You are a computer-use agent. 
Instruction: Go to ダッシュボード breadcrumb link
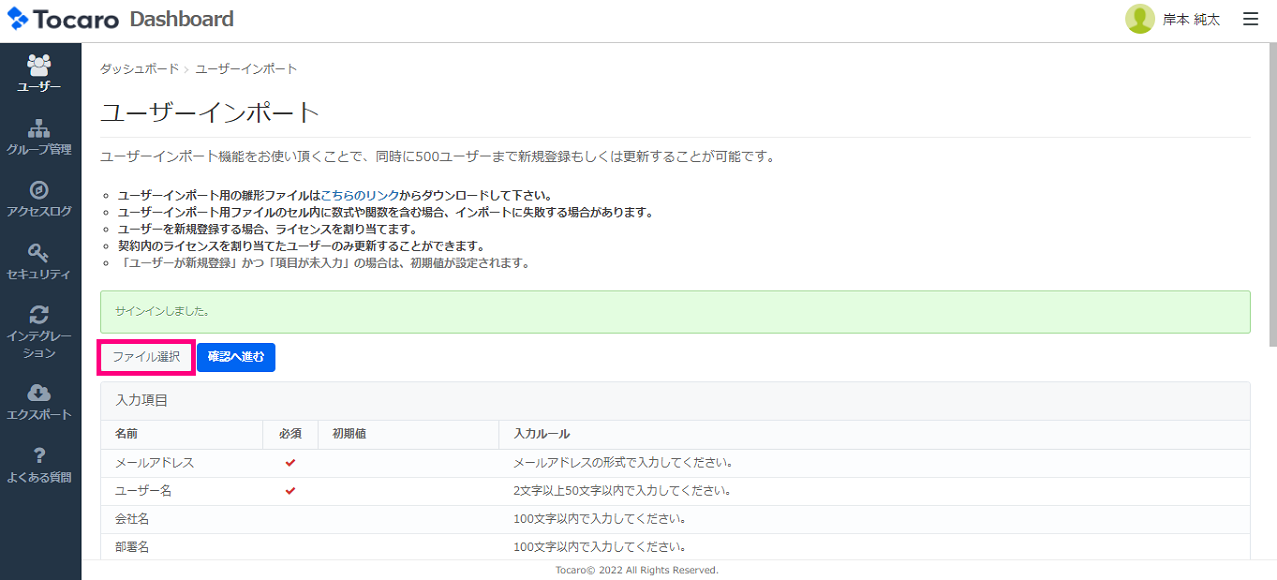click(139, 69)
